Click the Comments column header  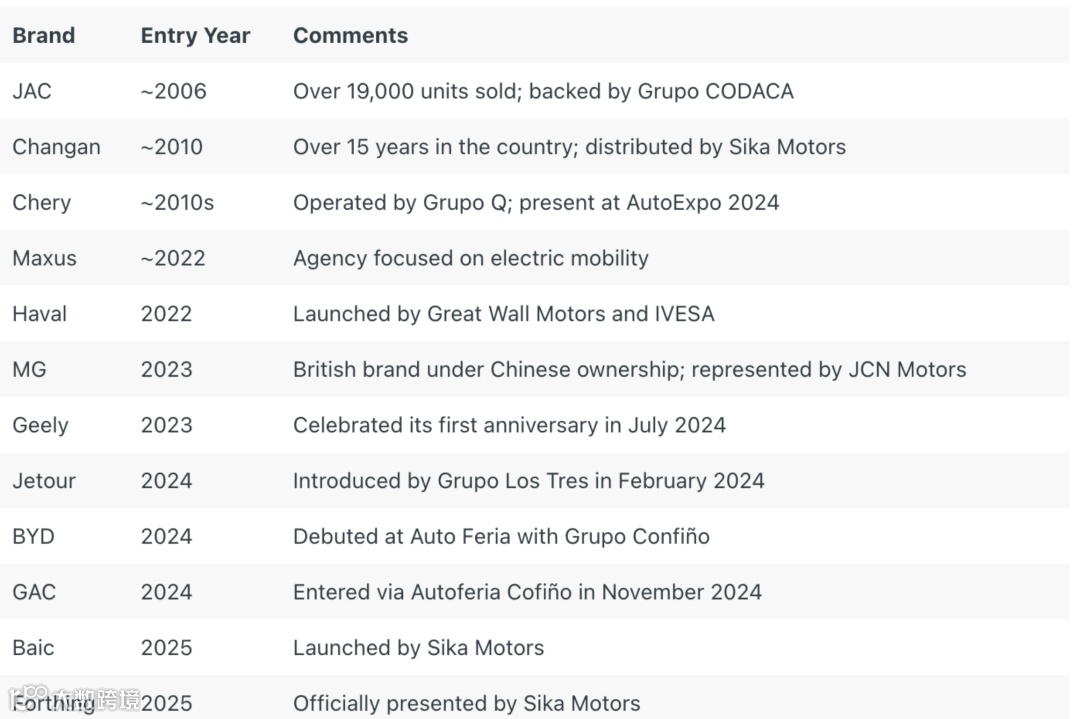(x=350, y=36)
